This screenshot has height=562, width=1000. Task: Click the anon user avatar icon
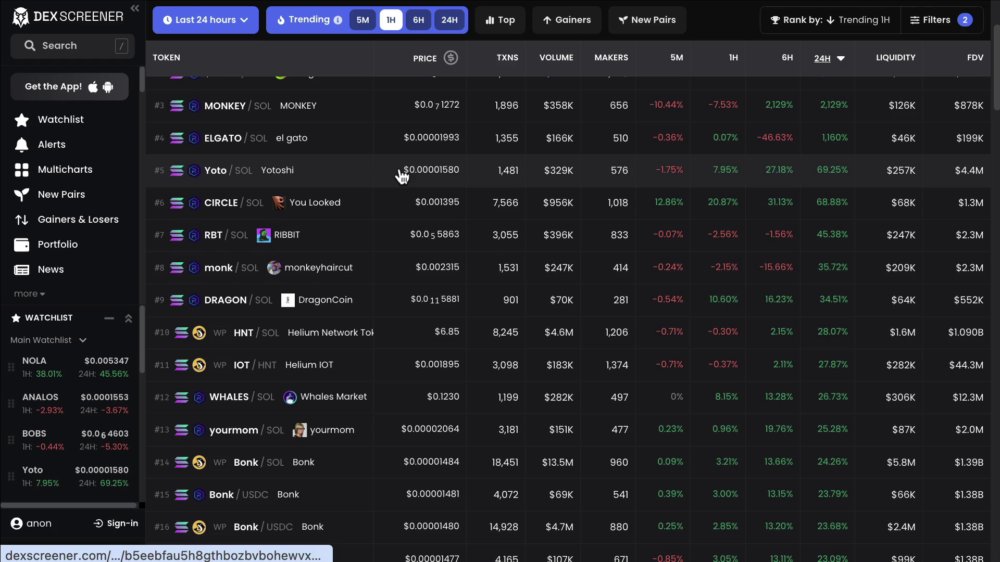pos(17,523)
